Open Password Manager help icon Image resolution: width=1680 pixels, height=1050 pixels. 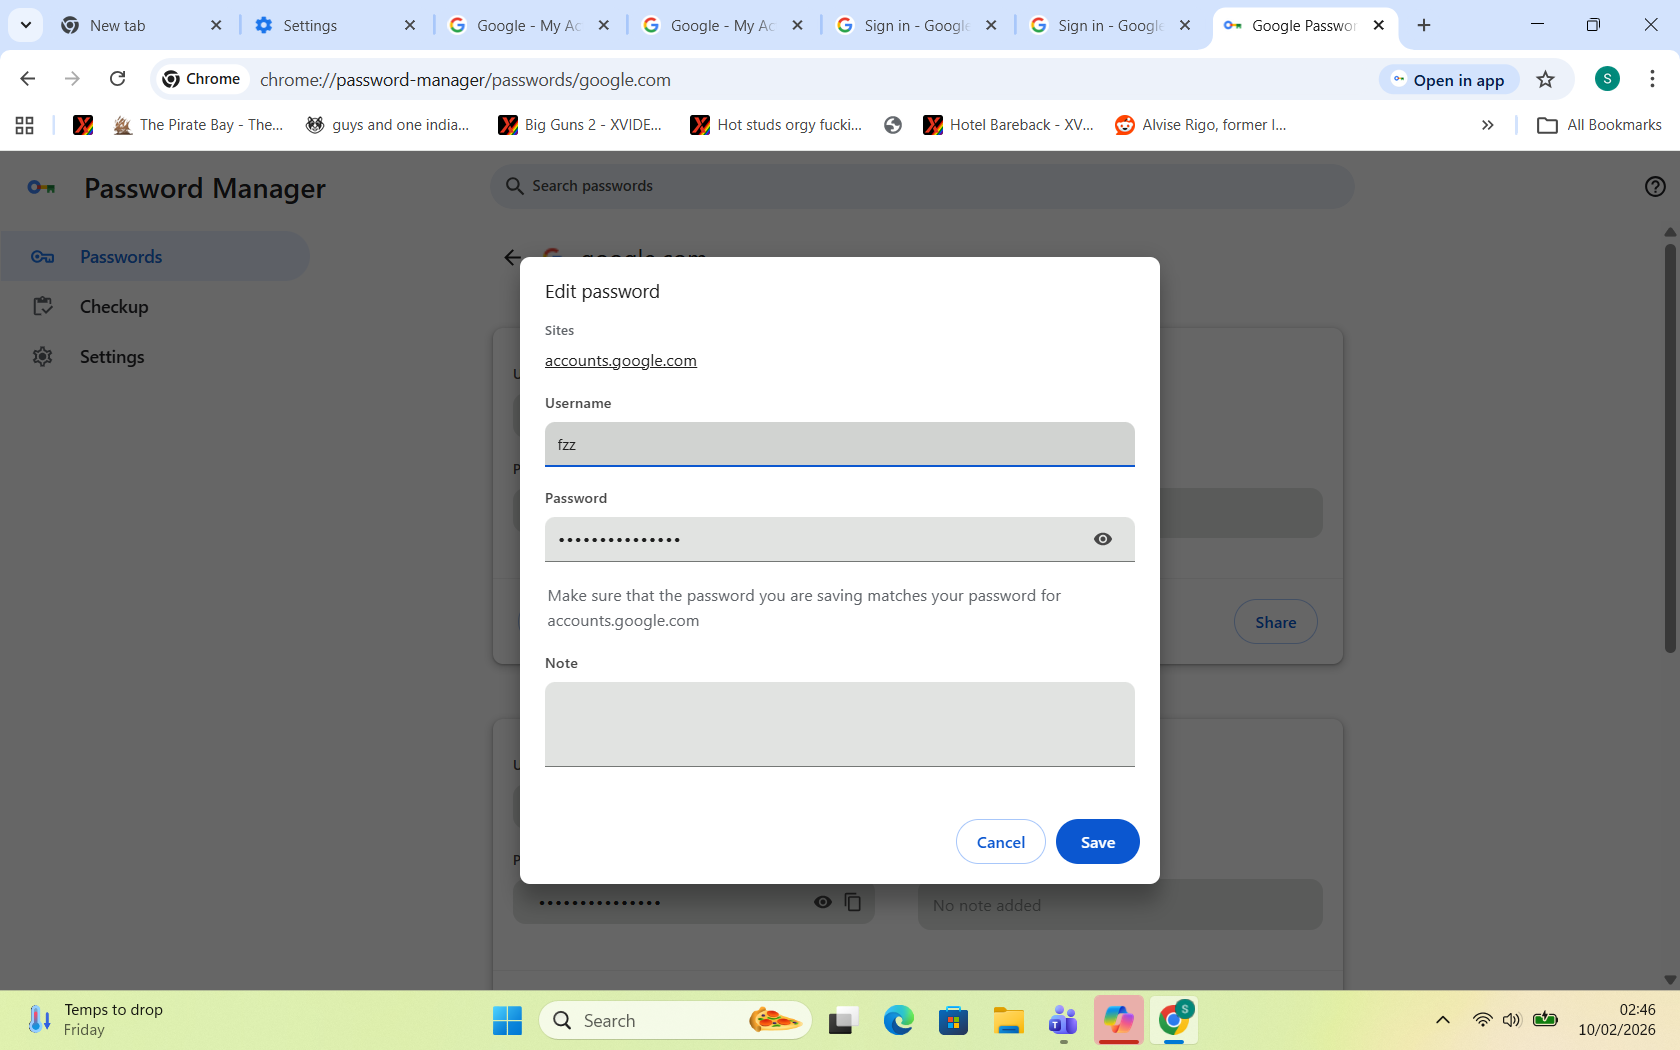tap(1655, 187)
